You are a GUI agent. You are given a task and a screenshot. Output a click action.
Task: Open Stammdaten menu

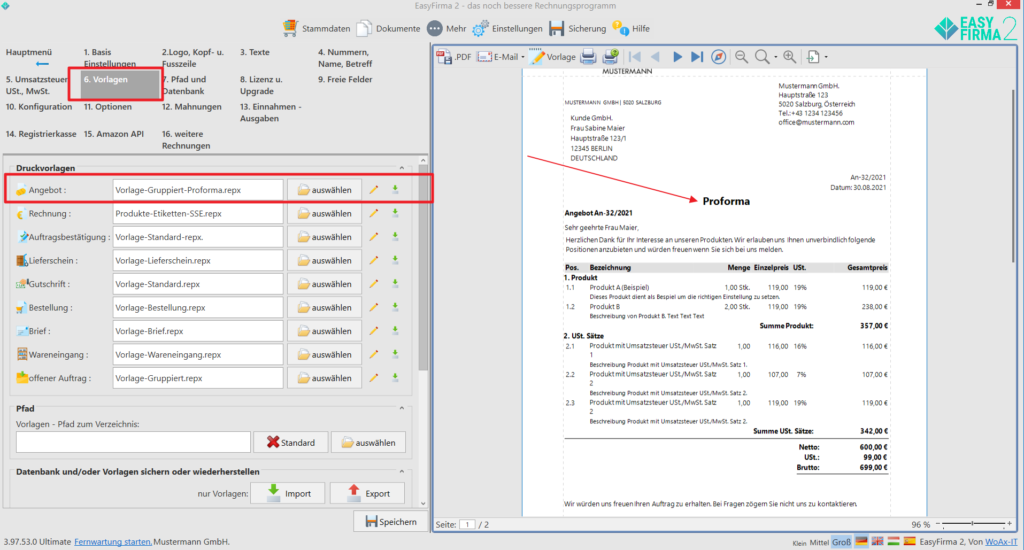(316, 28)
